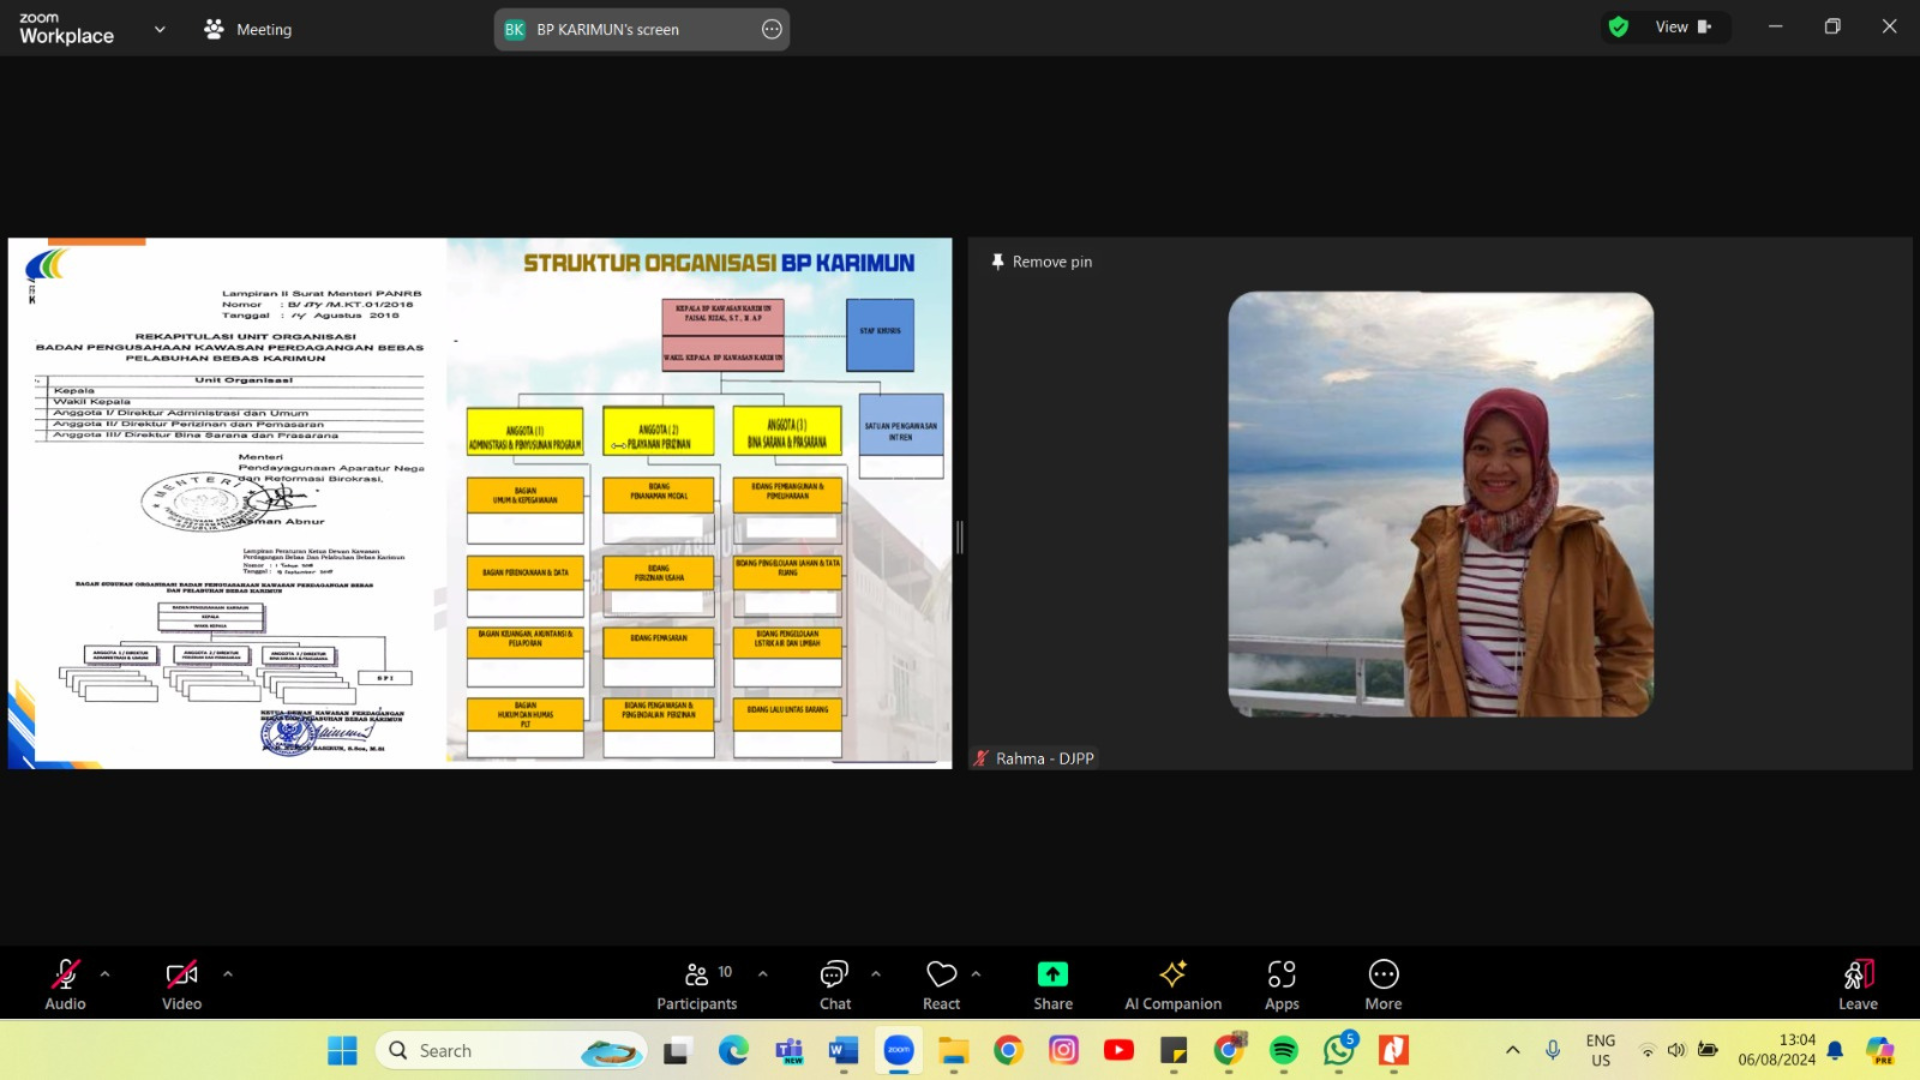This screenshot has height=1080, width=1920.
Task: Open React emoji menu
Action: [x=941, y=985]
